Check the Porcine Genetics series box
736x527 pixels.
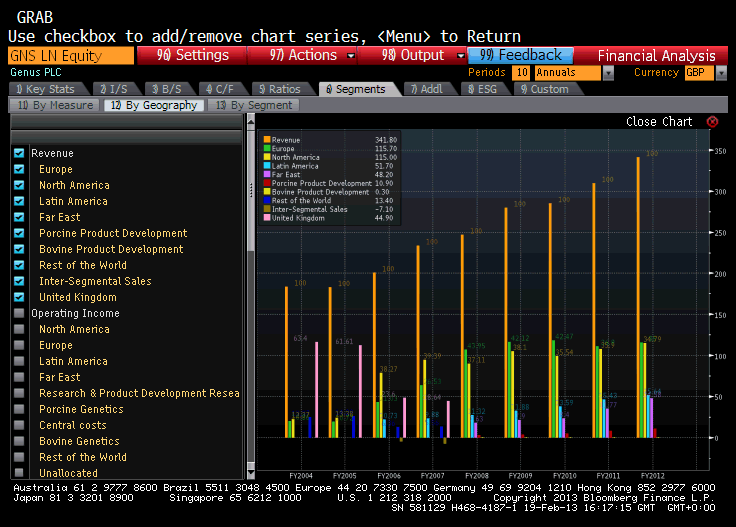19,410
